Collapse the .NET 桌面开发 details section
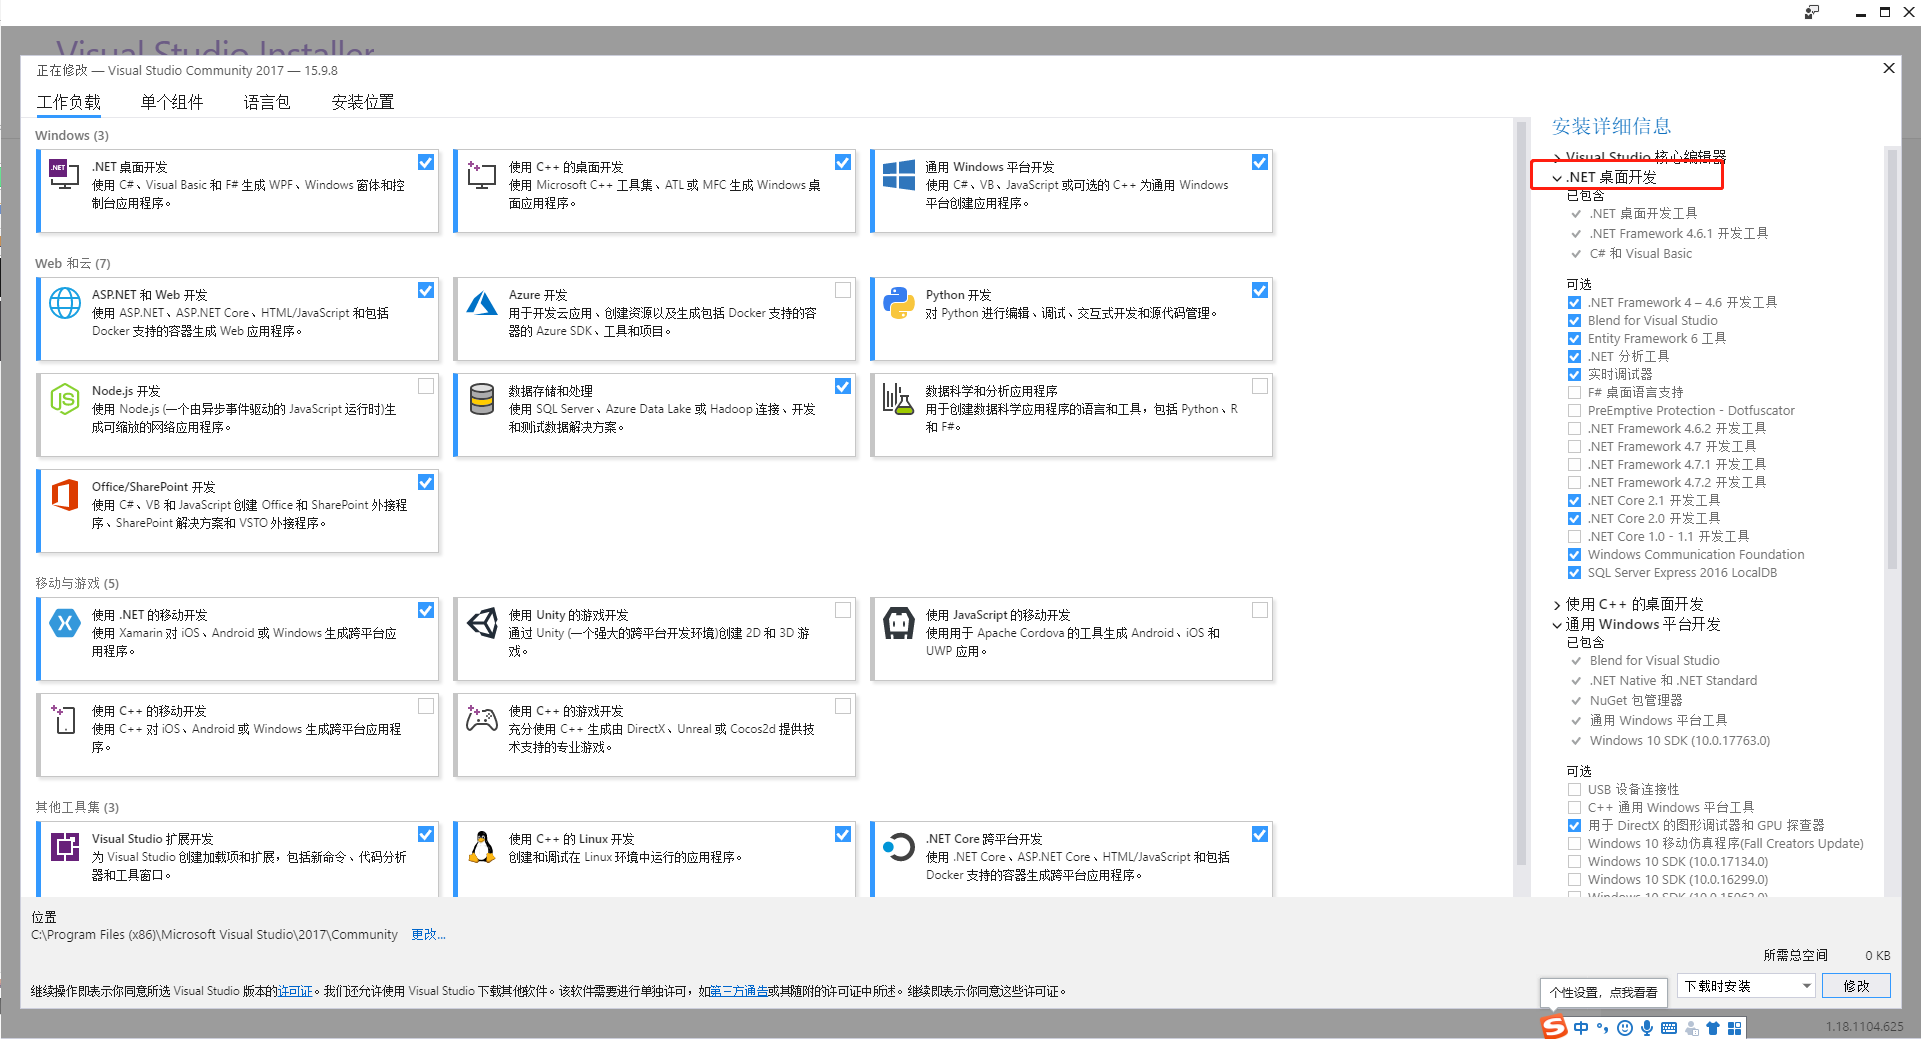 [1557, 176]
